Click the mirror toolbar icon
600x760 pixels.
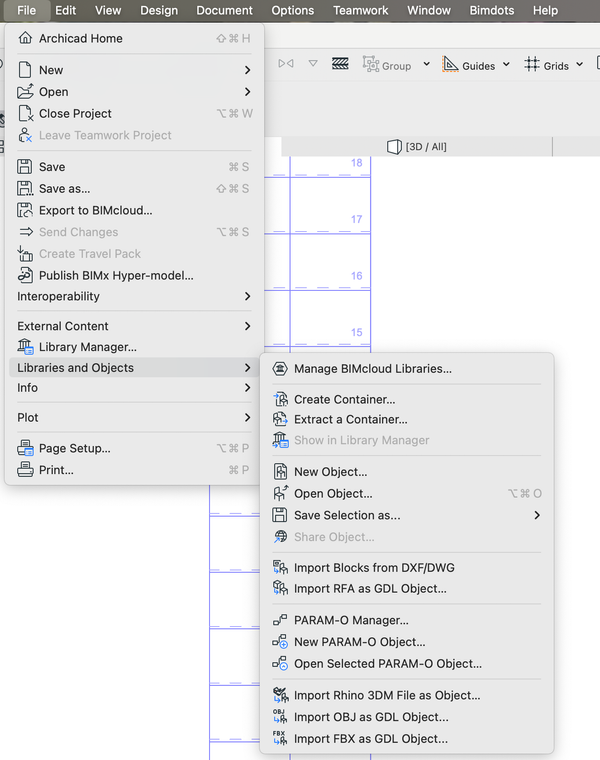286,63
